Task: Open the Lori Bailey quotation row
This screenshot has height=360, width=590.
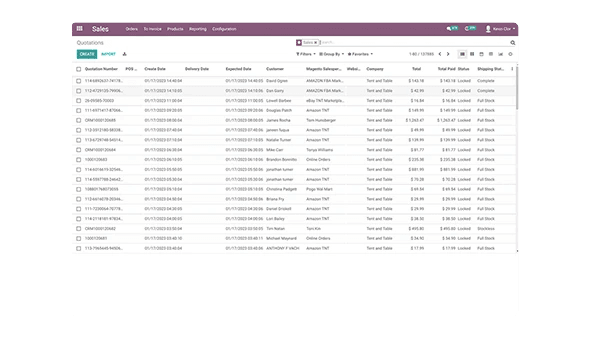Action: tap(294, 219)
